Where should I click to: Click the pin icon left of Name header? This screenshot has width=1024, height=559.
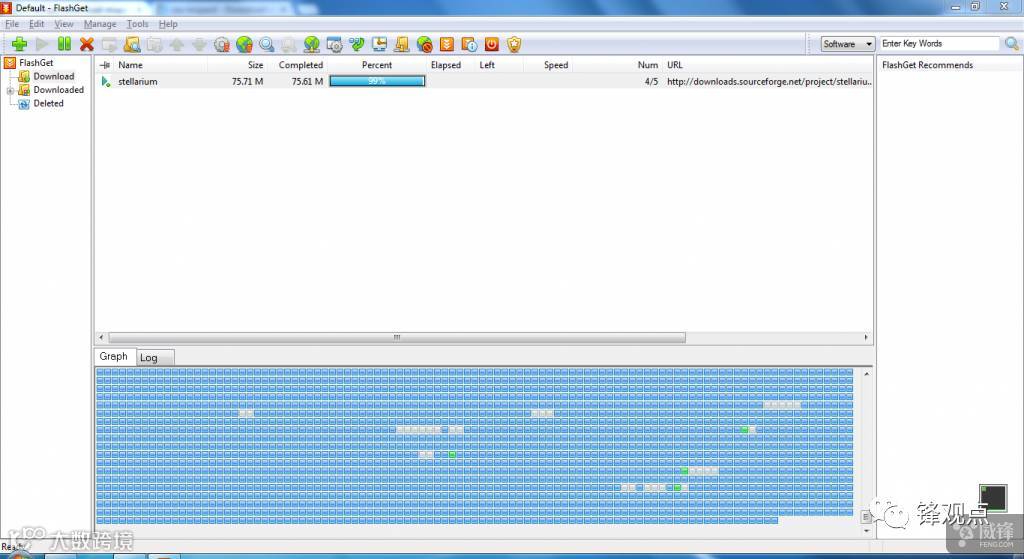[x=105, y=65]
